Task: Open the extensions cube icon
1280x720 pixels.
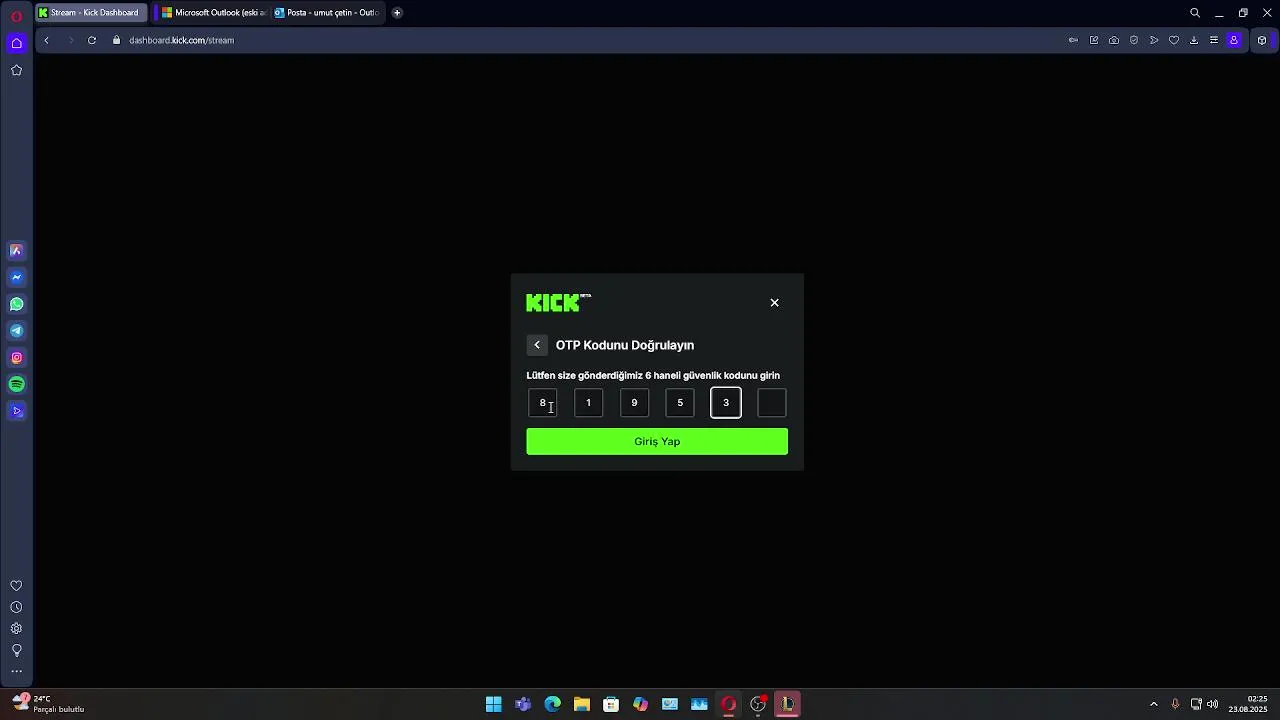Action: pyautogui.click(x=1262, y=40)
